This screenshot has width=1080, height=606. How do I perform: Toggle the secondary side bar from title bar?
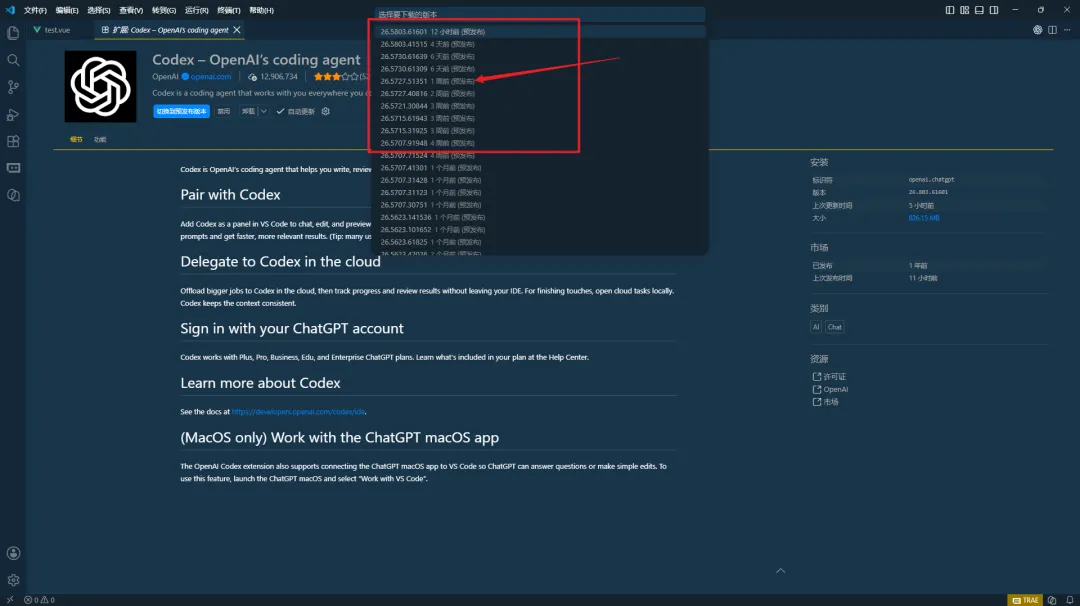[994, 10]
